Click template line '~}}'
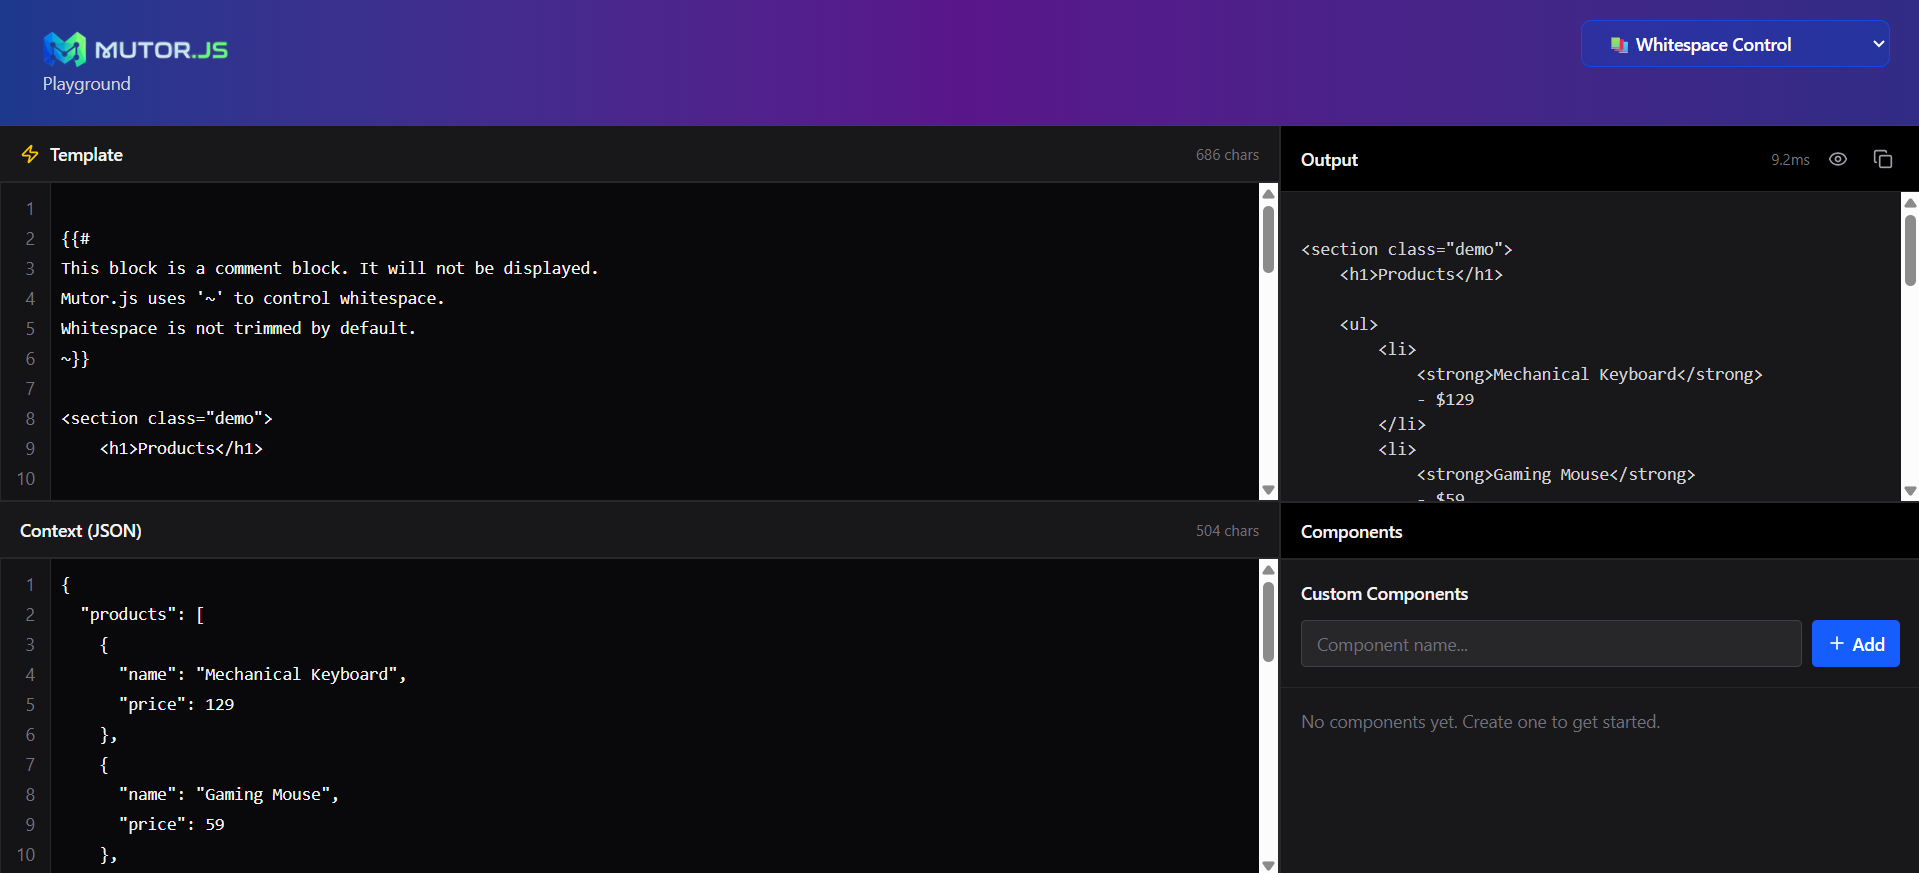This screenshot has width=1919, height=873. (75, 359)
